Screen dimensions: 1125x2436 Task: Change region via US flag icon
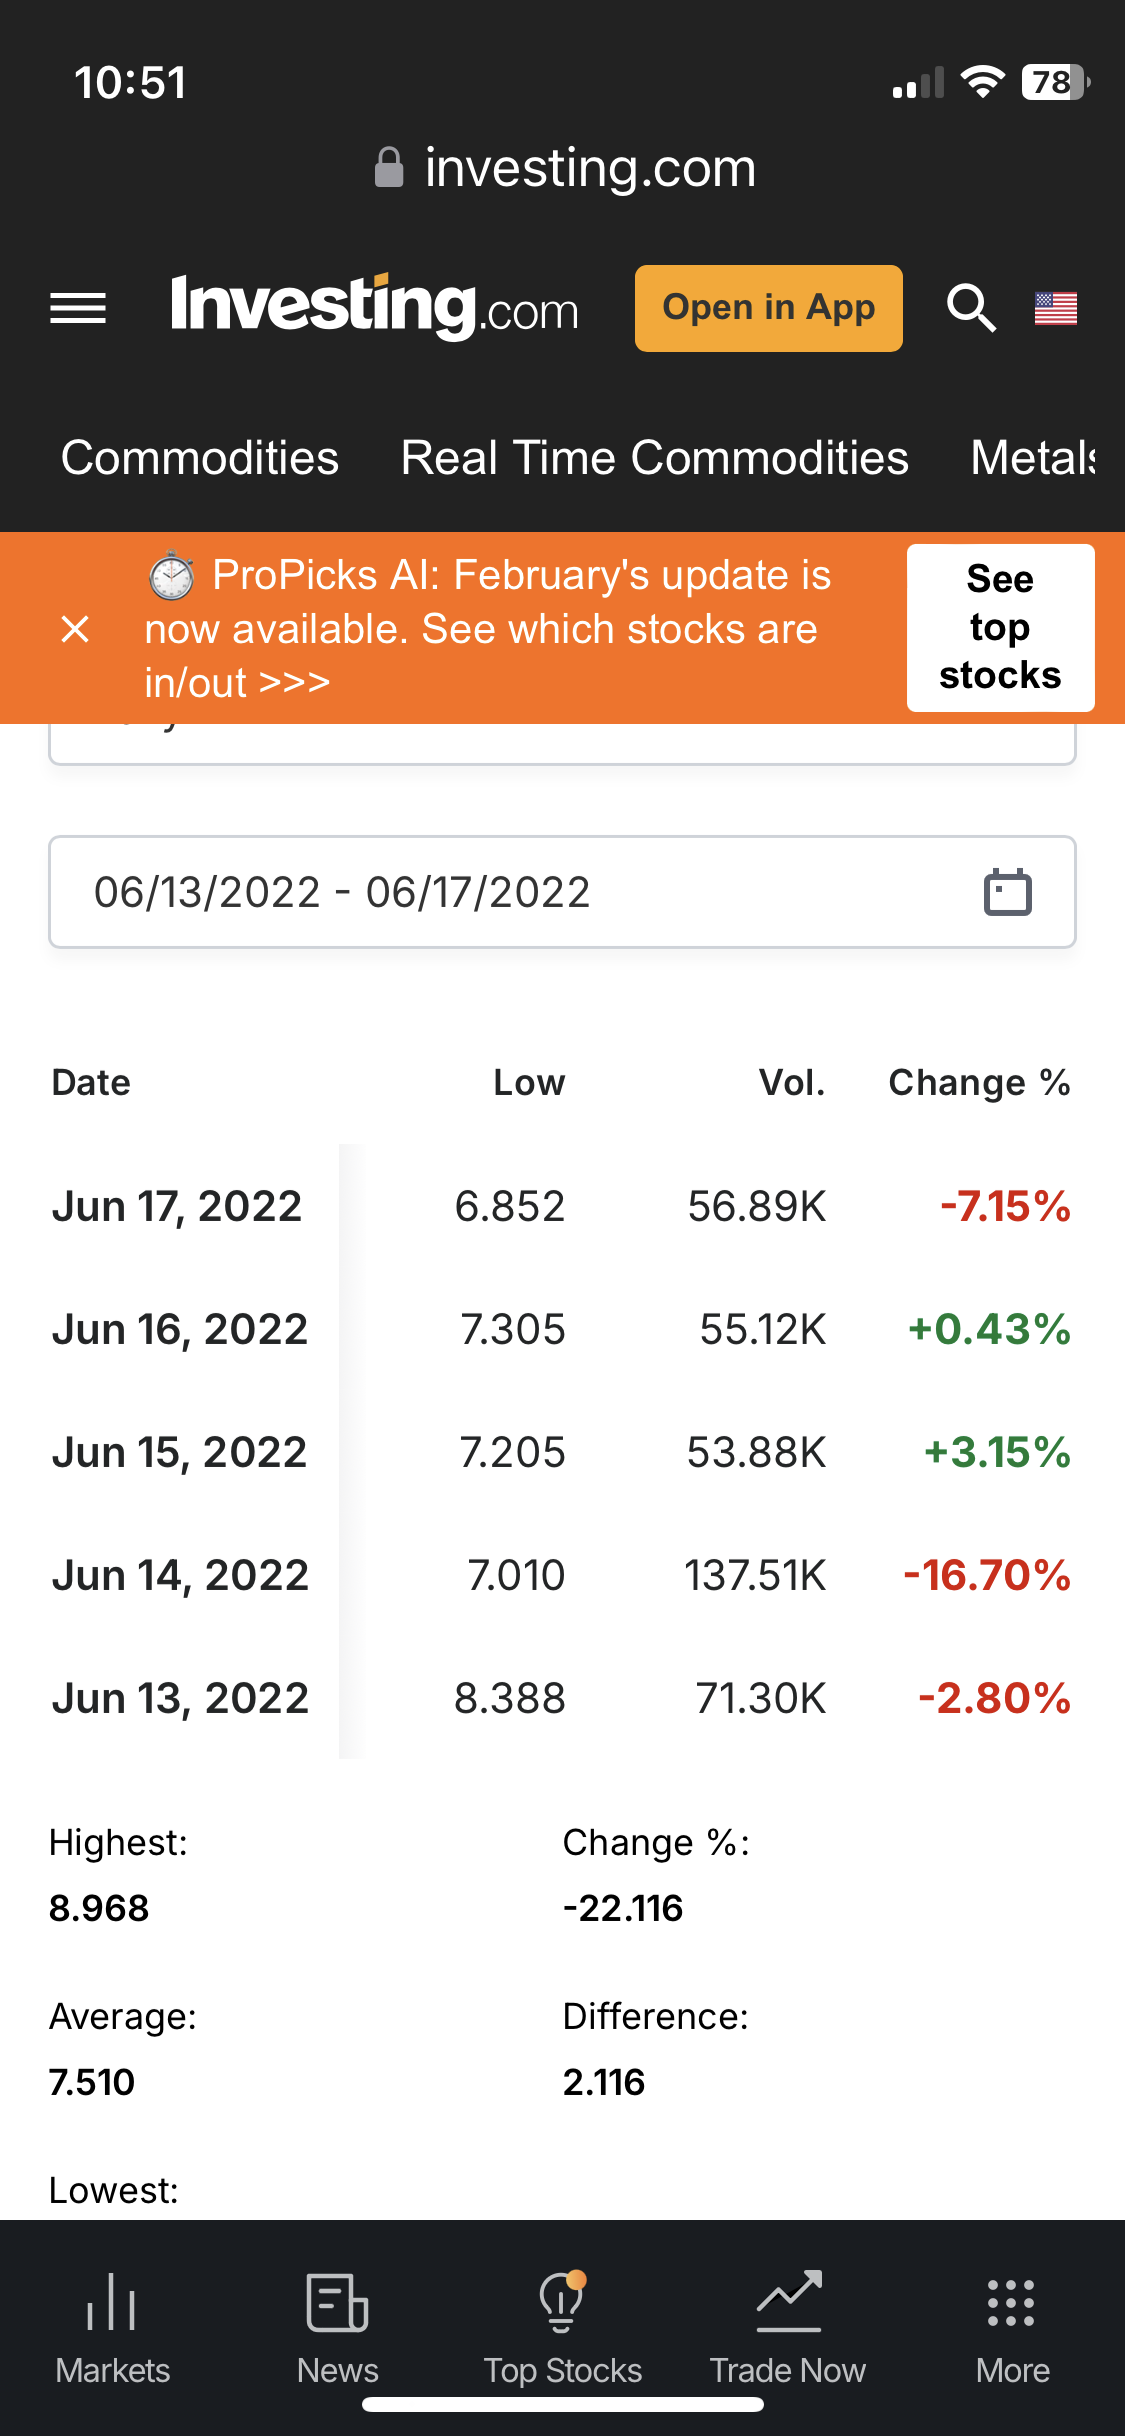coord(1055,308)
